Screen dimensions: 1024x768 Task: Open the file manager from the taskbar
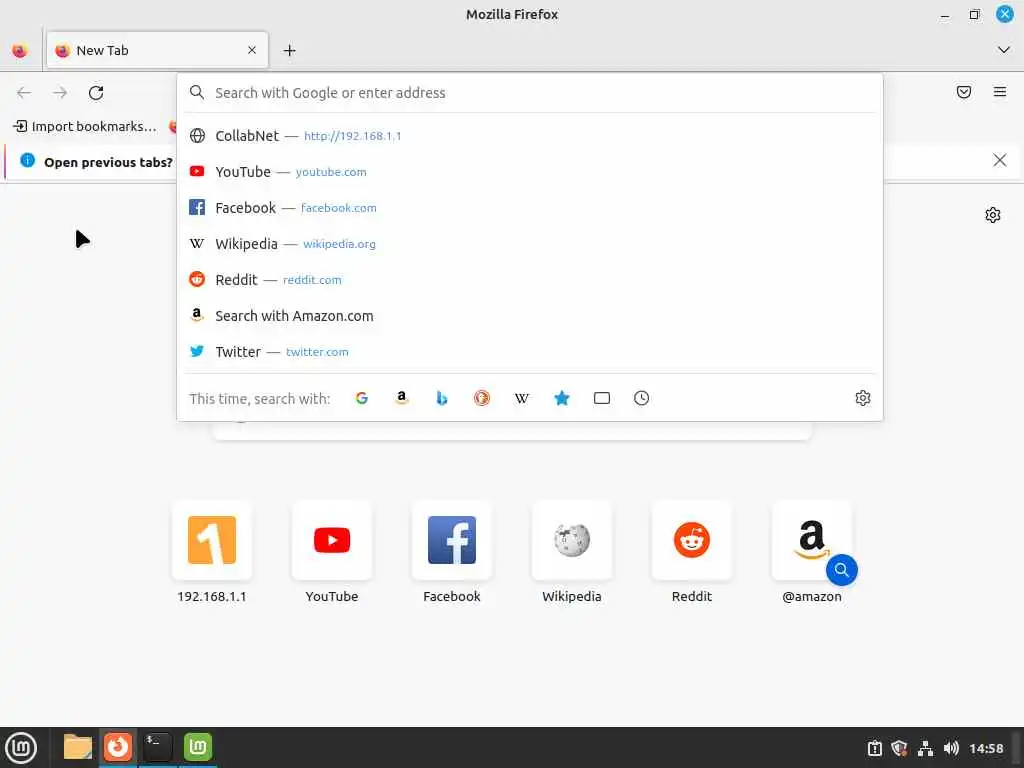pos(78,747)
